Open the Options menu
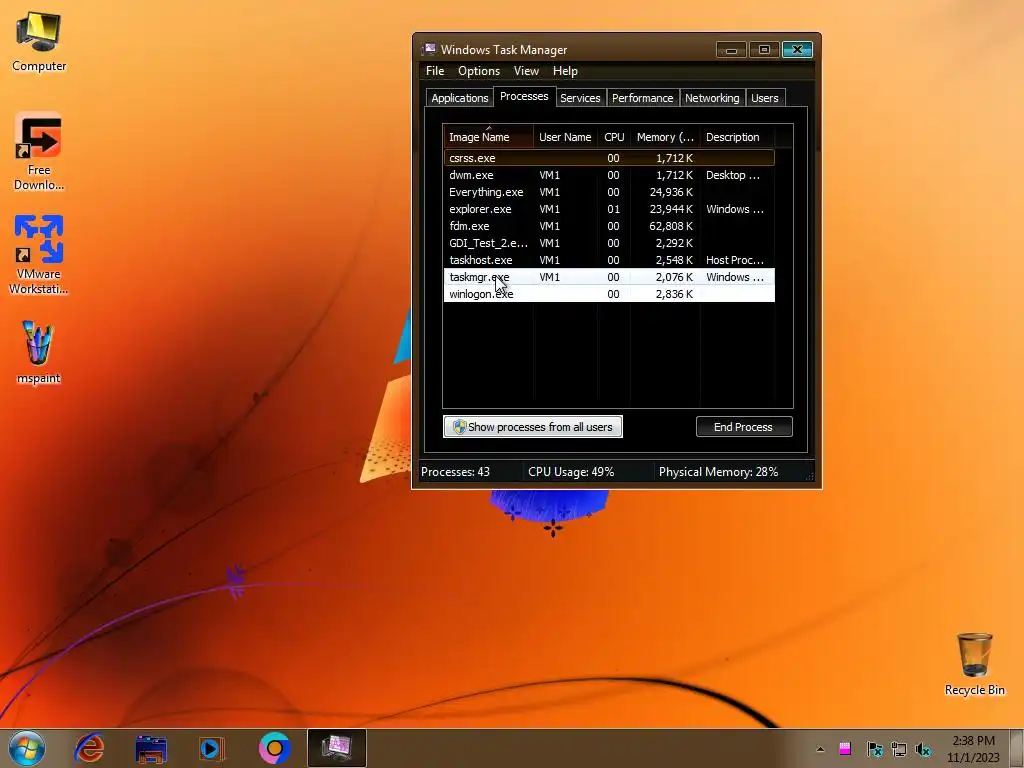 tap(479, 71)
